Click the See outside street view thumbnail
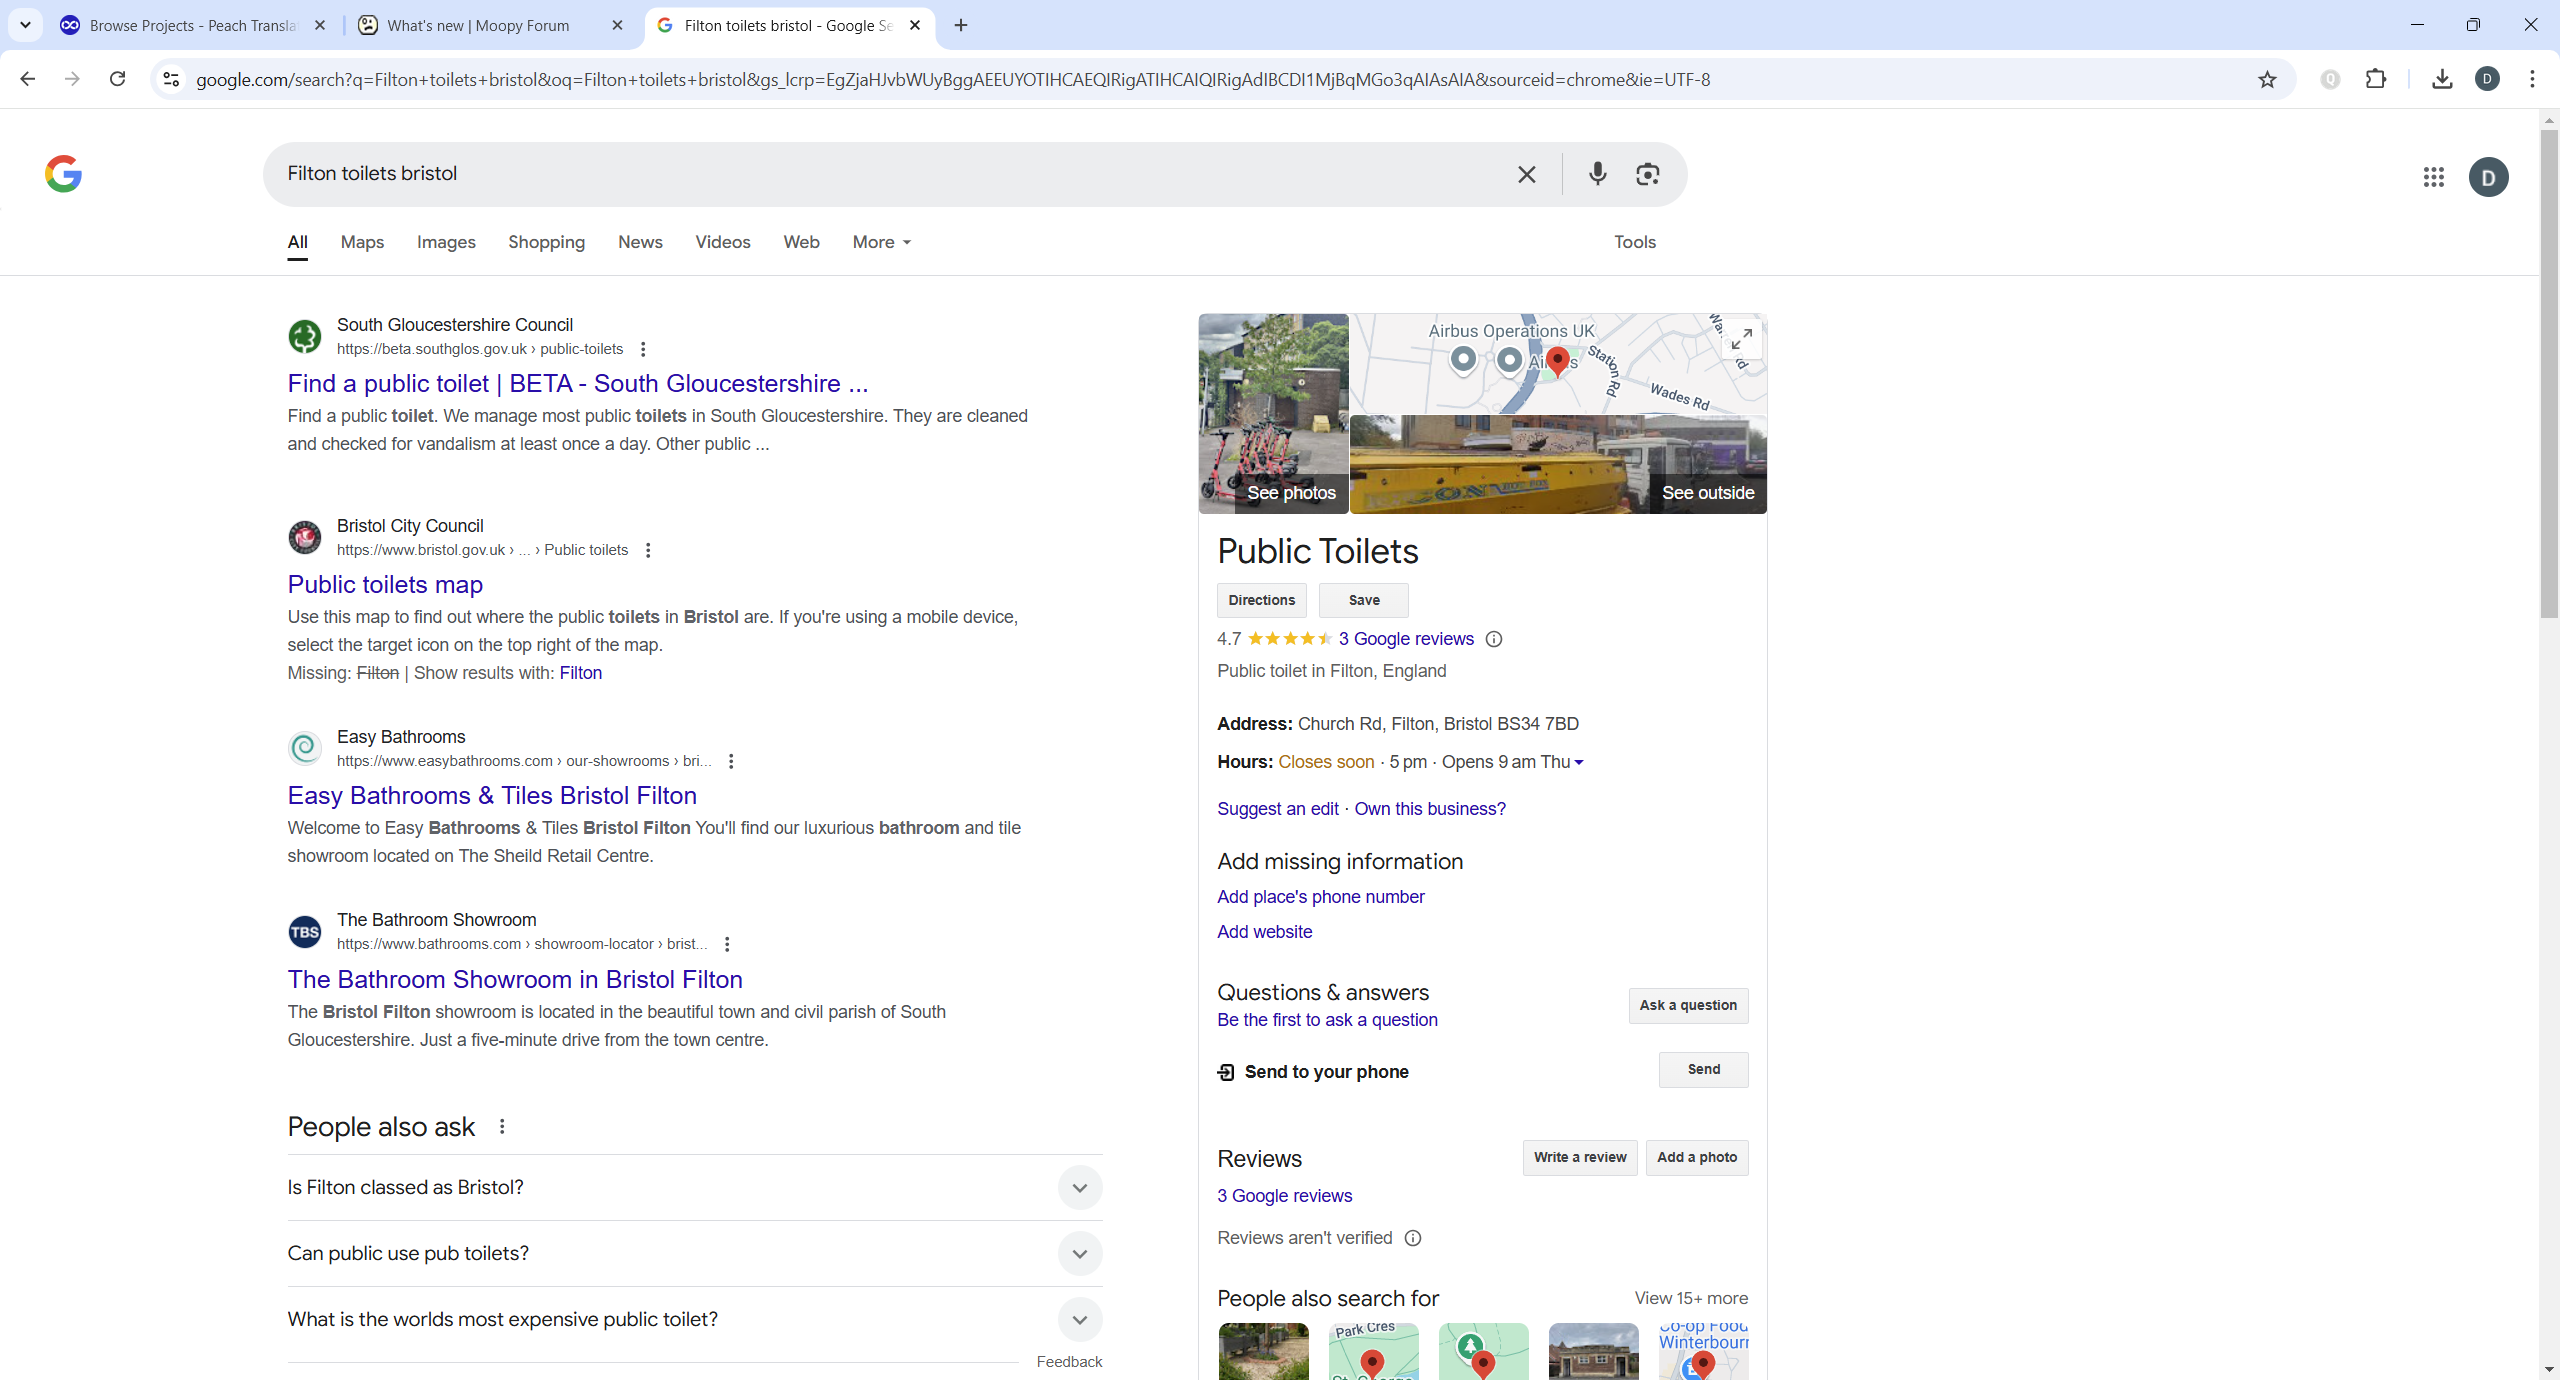 tap(1558, 465)
